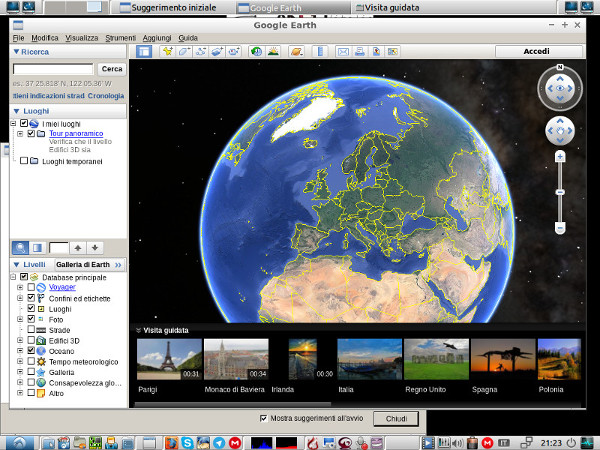Viewport: 600px width, 450px height.
Task: Collapse the Livelli panel triangle
Action: click(x=16, y=265)
